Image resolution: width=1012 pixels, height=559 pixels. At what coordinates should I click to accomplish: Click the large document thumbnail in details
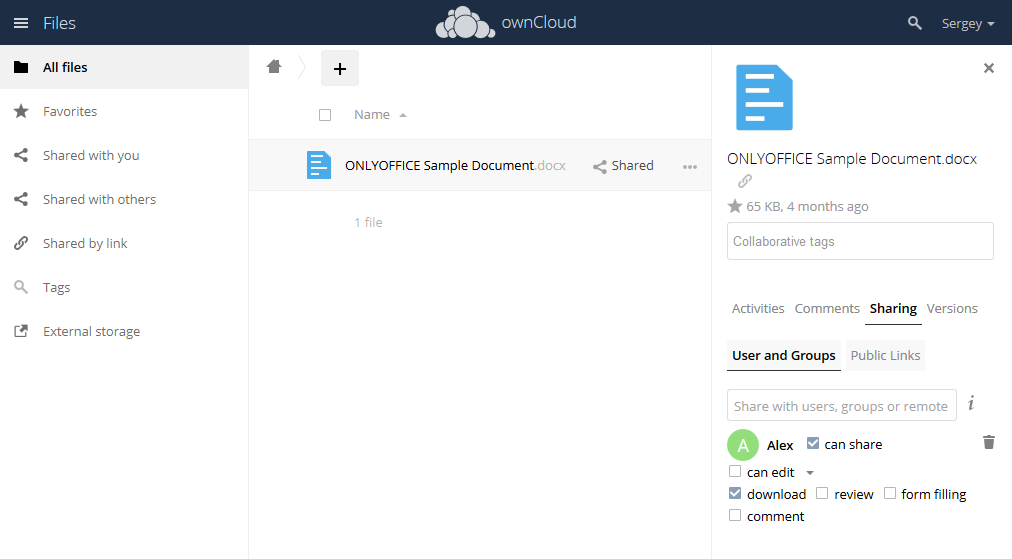[x=764, y=97]
